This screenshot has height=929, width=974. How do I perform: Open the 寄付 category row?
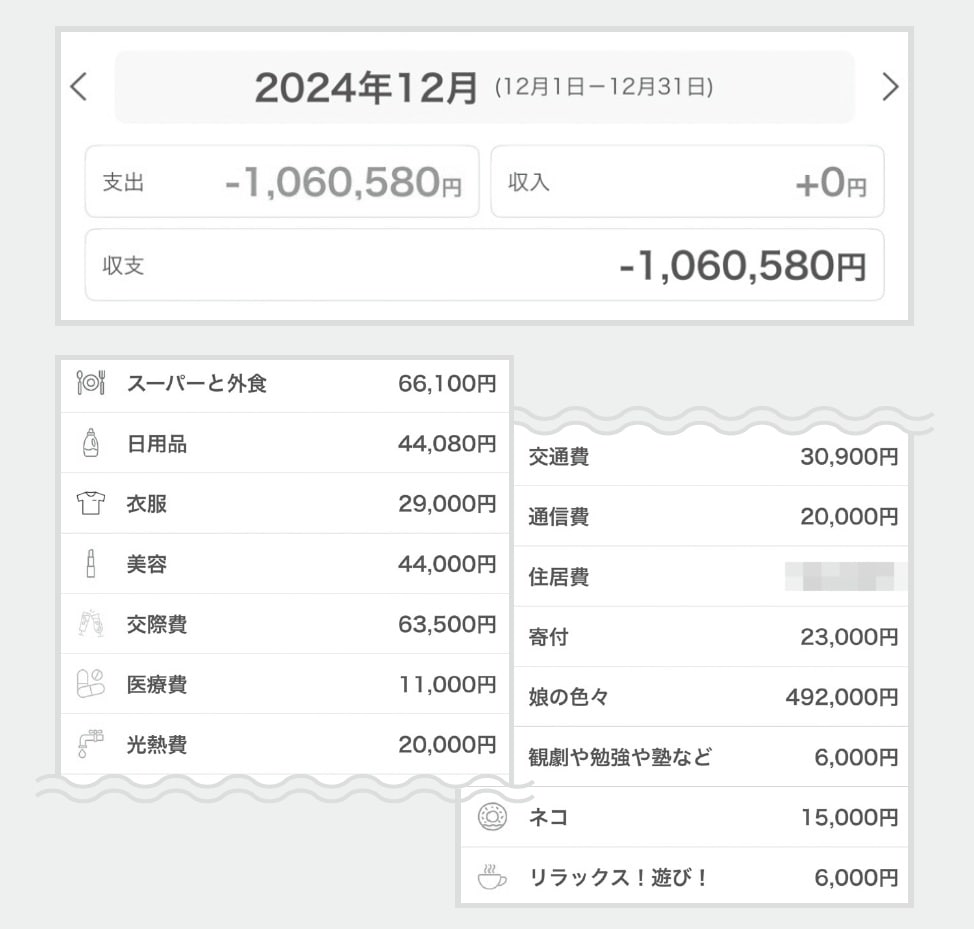[711, 637]
